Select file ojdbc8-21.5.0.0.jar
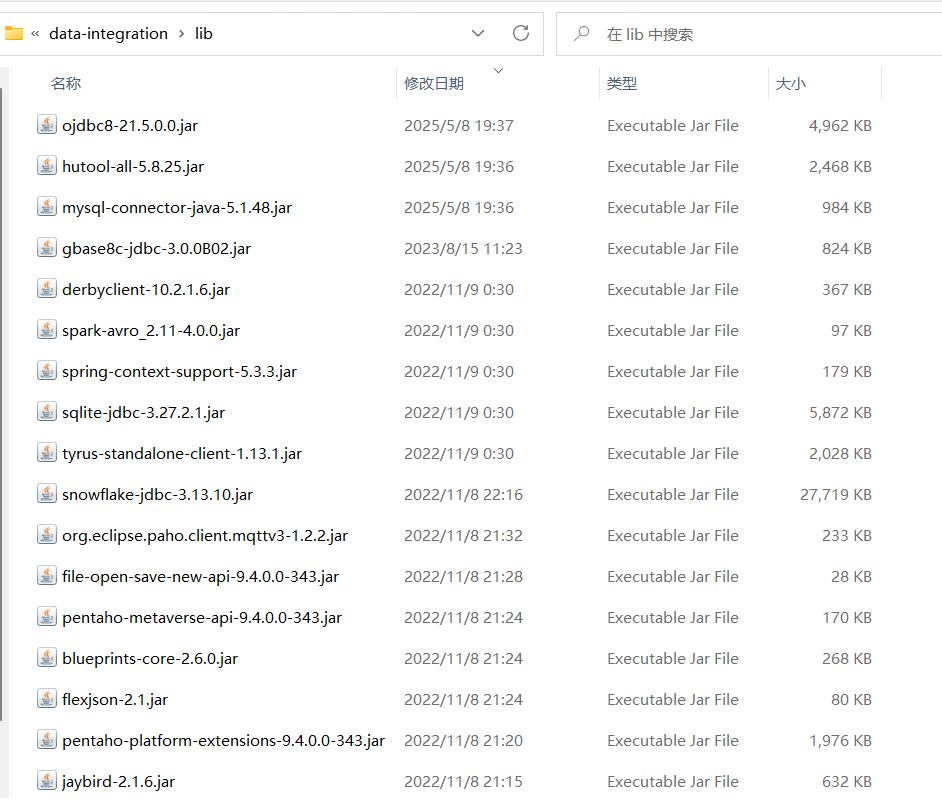Screen dimensions: 942x808 coord(130,126)
